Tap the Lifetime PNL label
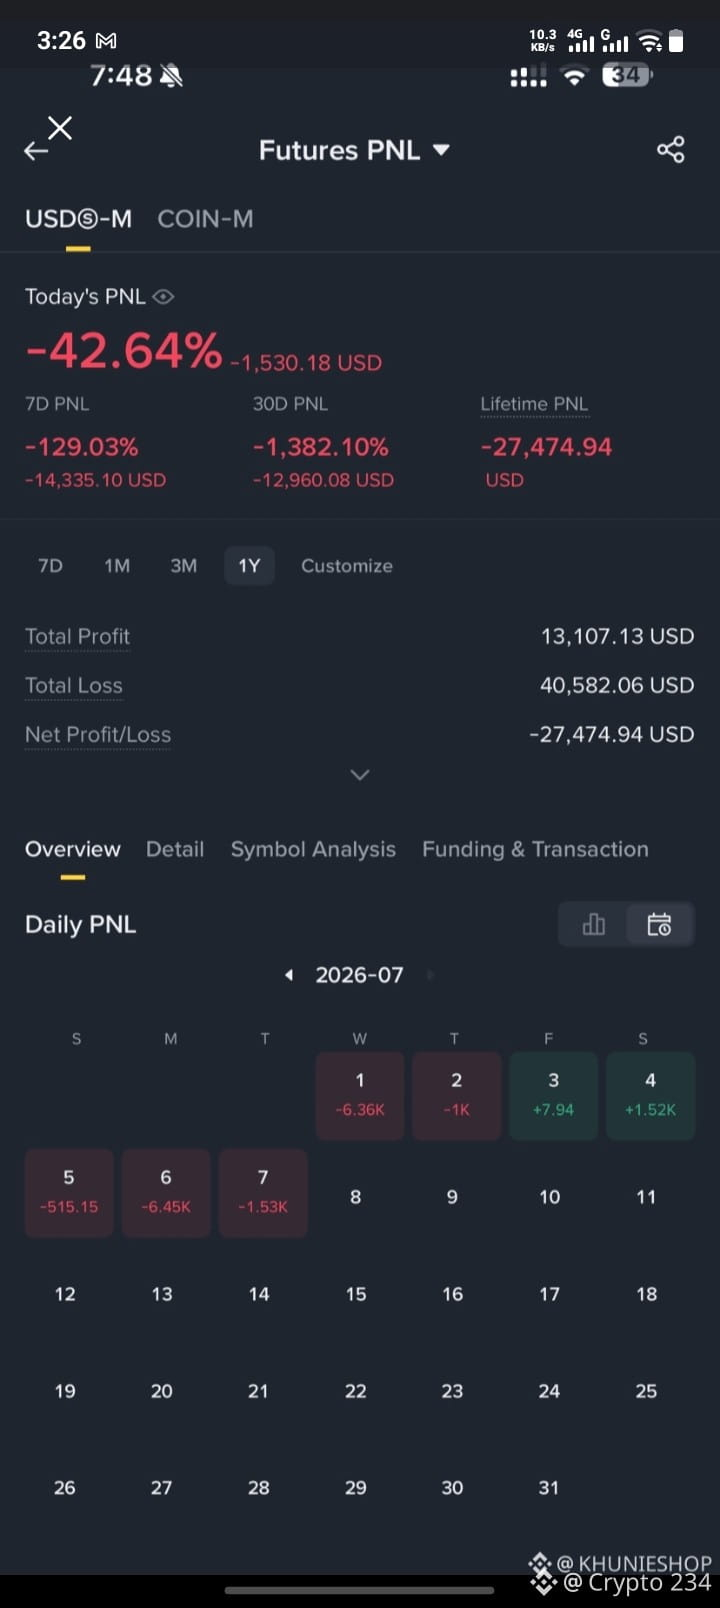 pos(534,404)
